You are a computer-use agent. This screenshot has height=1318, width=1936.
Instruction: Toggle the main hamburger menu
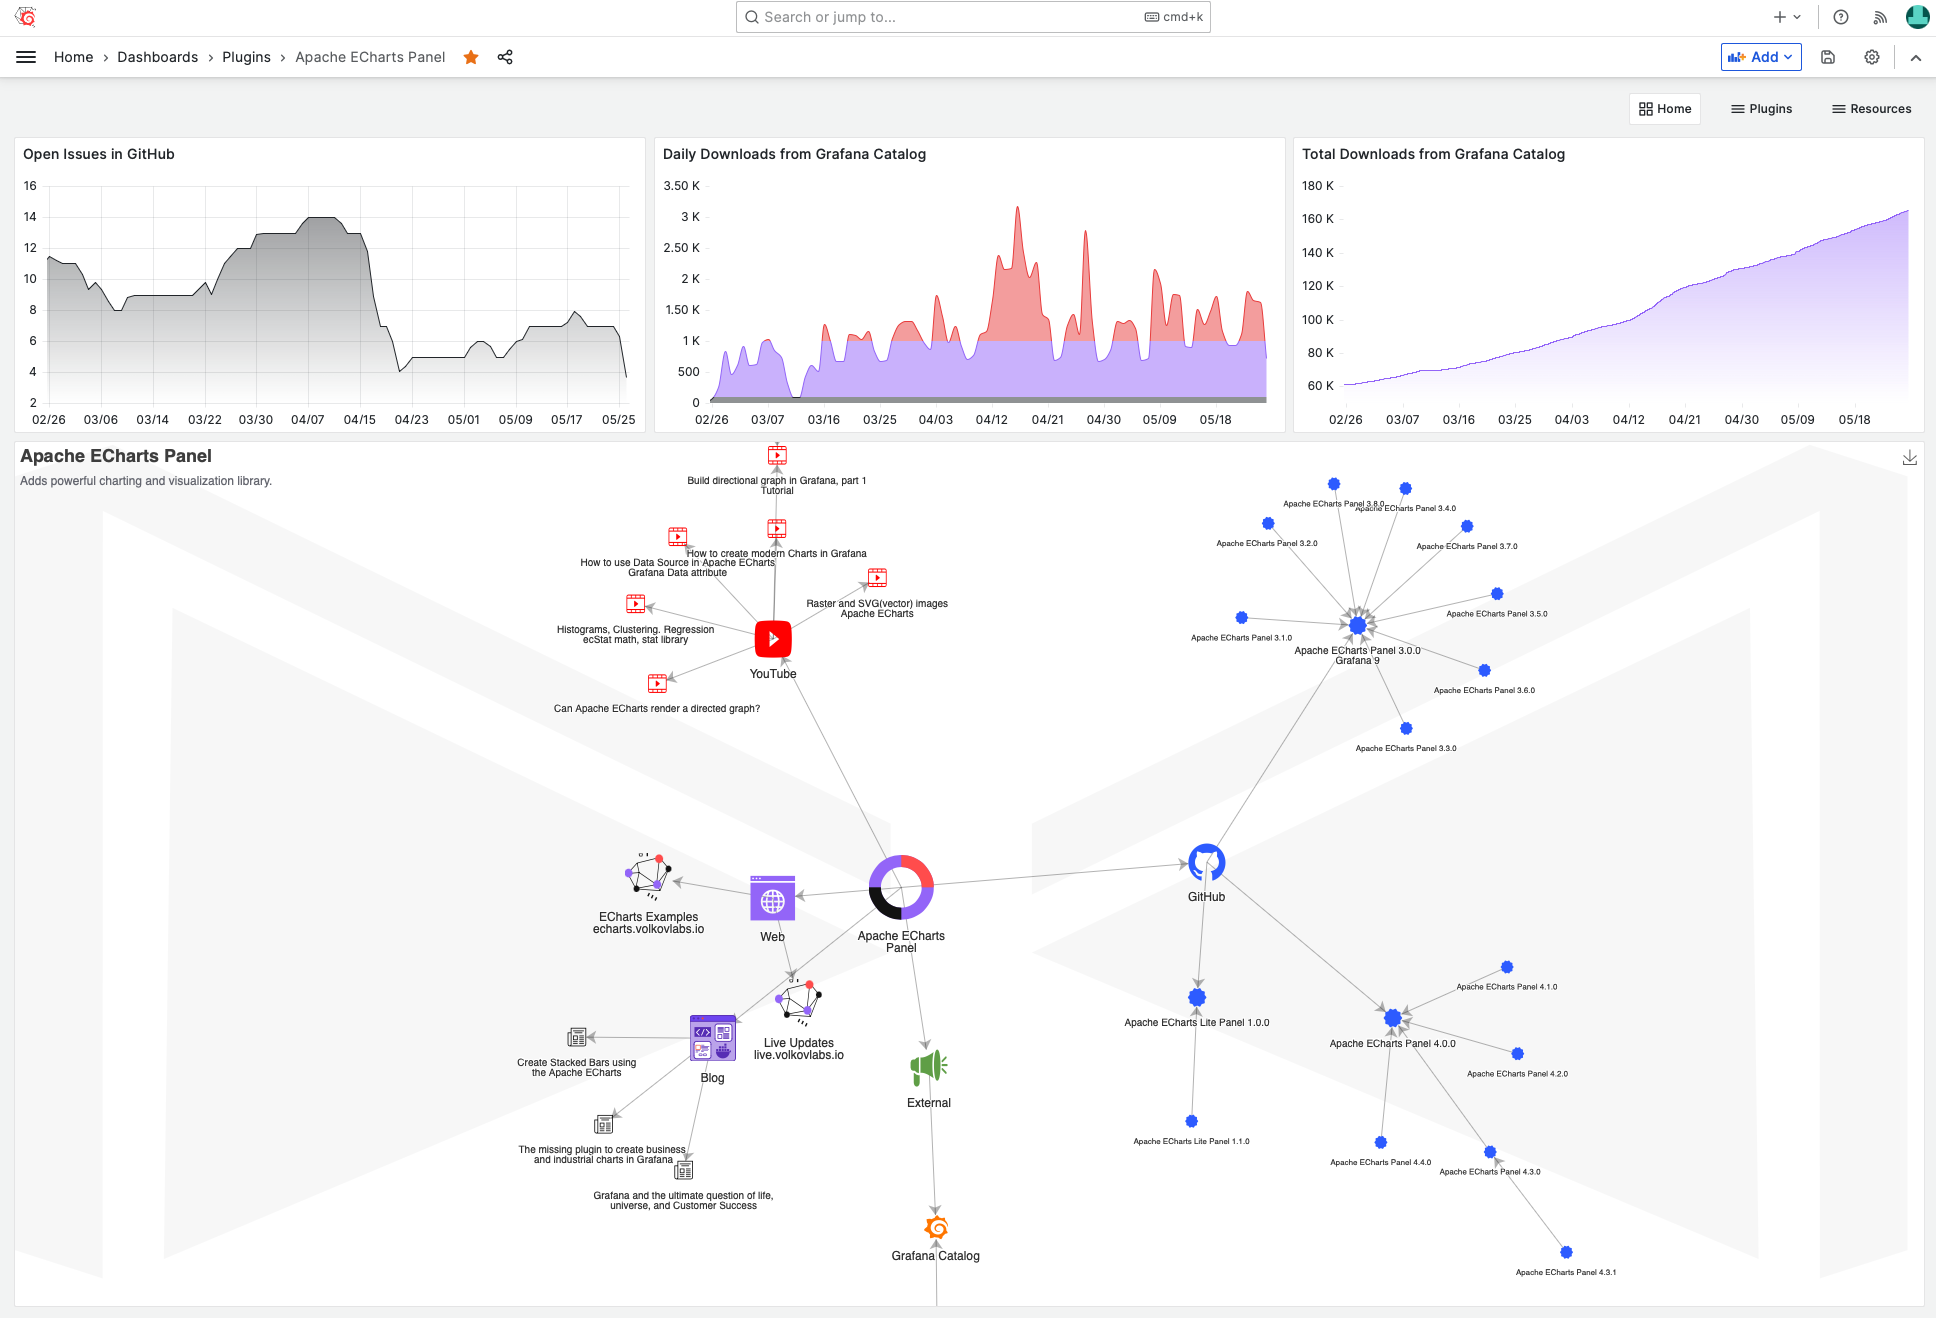coord(26,57)
